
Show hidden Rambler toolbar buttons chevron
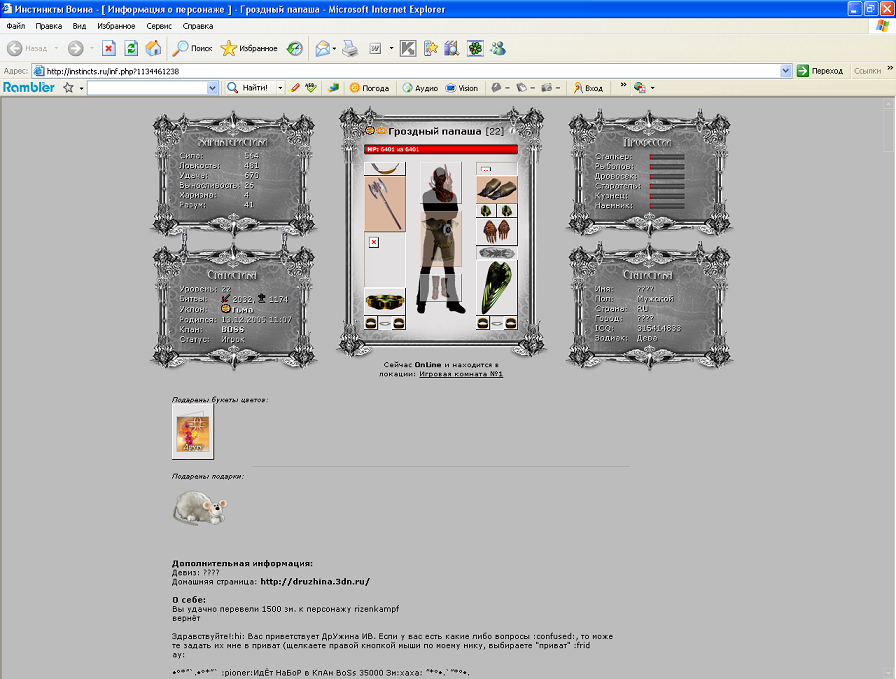[x=623, y=85]
